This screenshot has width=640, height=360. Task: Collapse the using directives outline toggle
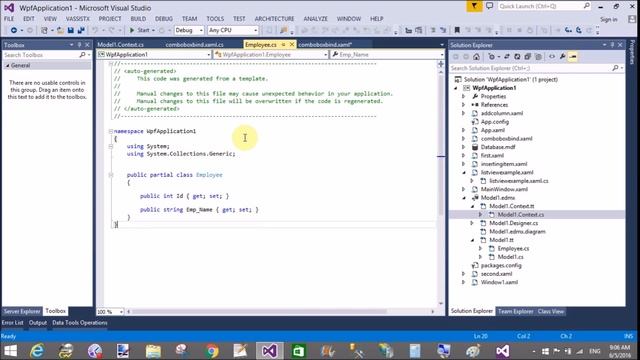(111, 146)
